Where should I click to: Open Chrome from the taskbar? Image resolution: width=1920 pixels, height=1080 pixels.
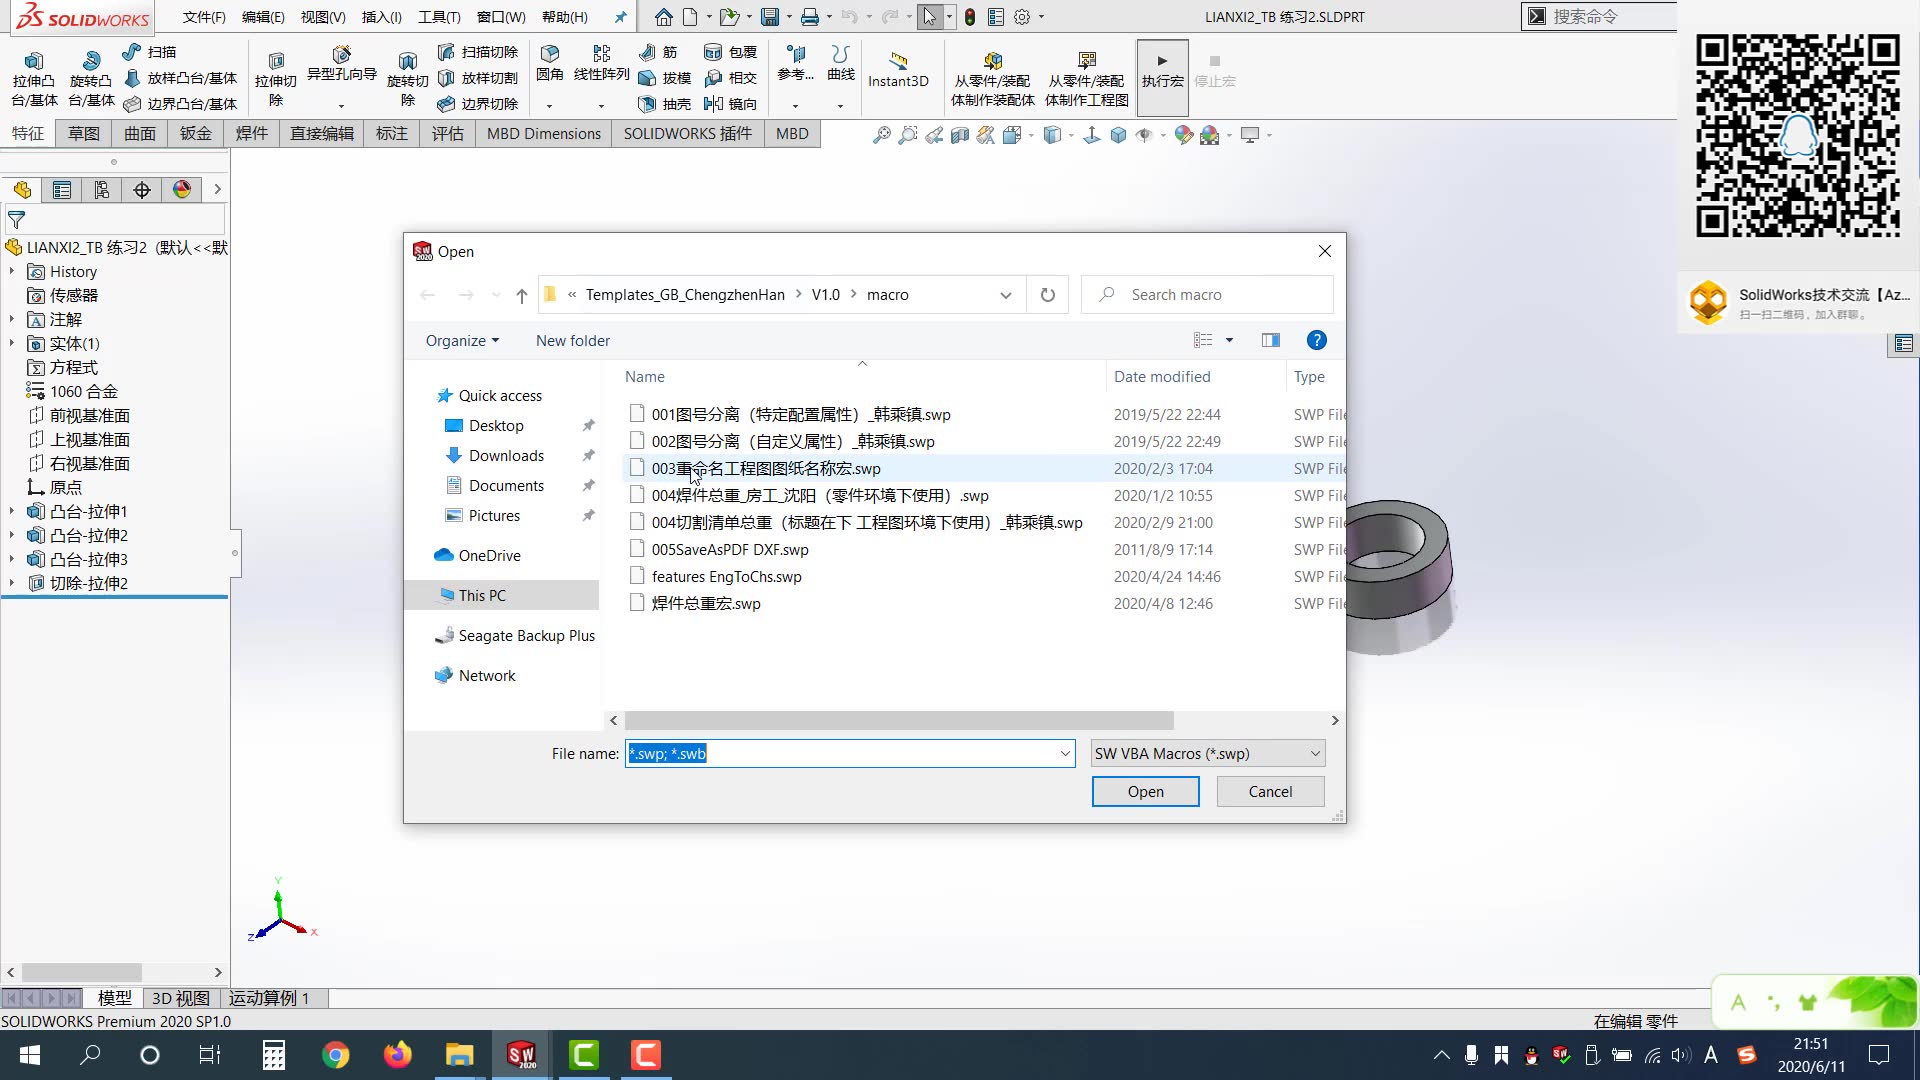336,1055
